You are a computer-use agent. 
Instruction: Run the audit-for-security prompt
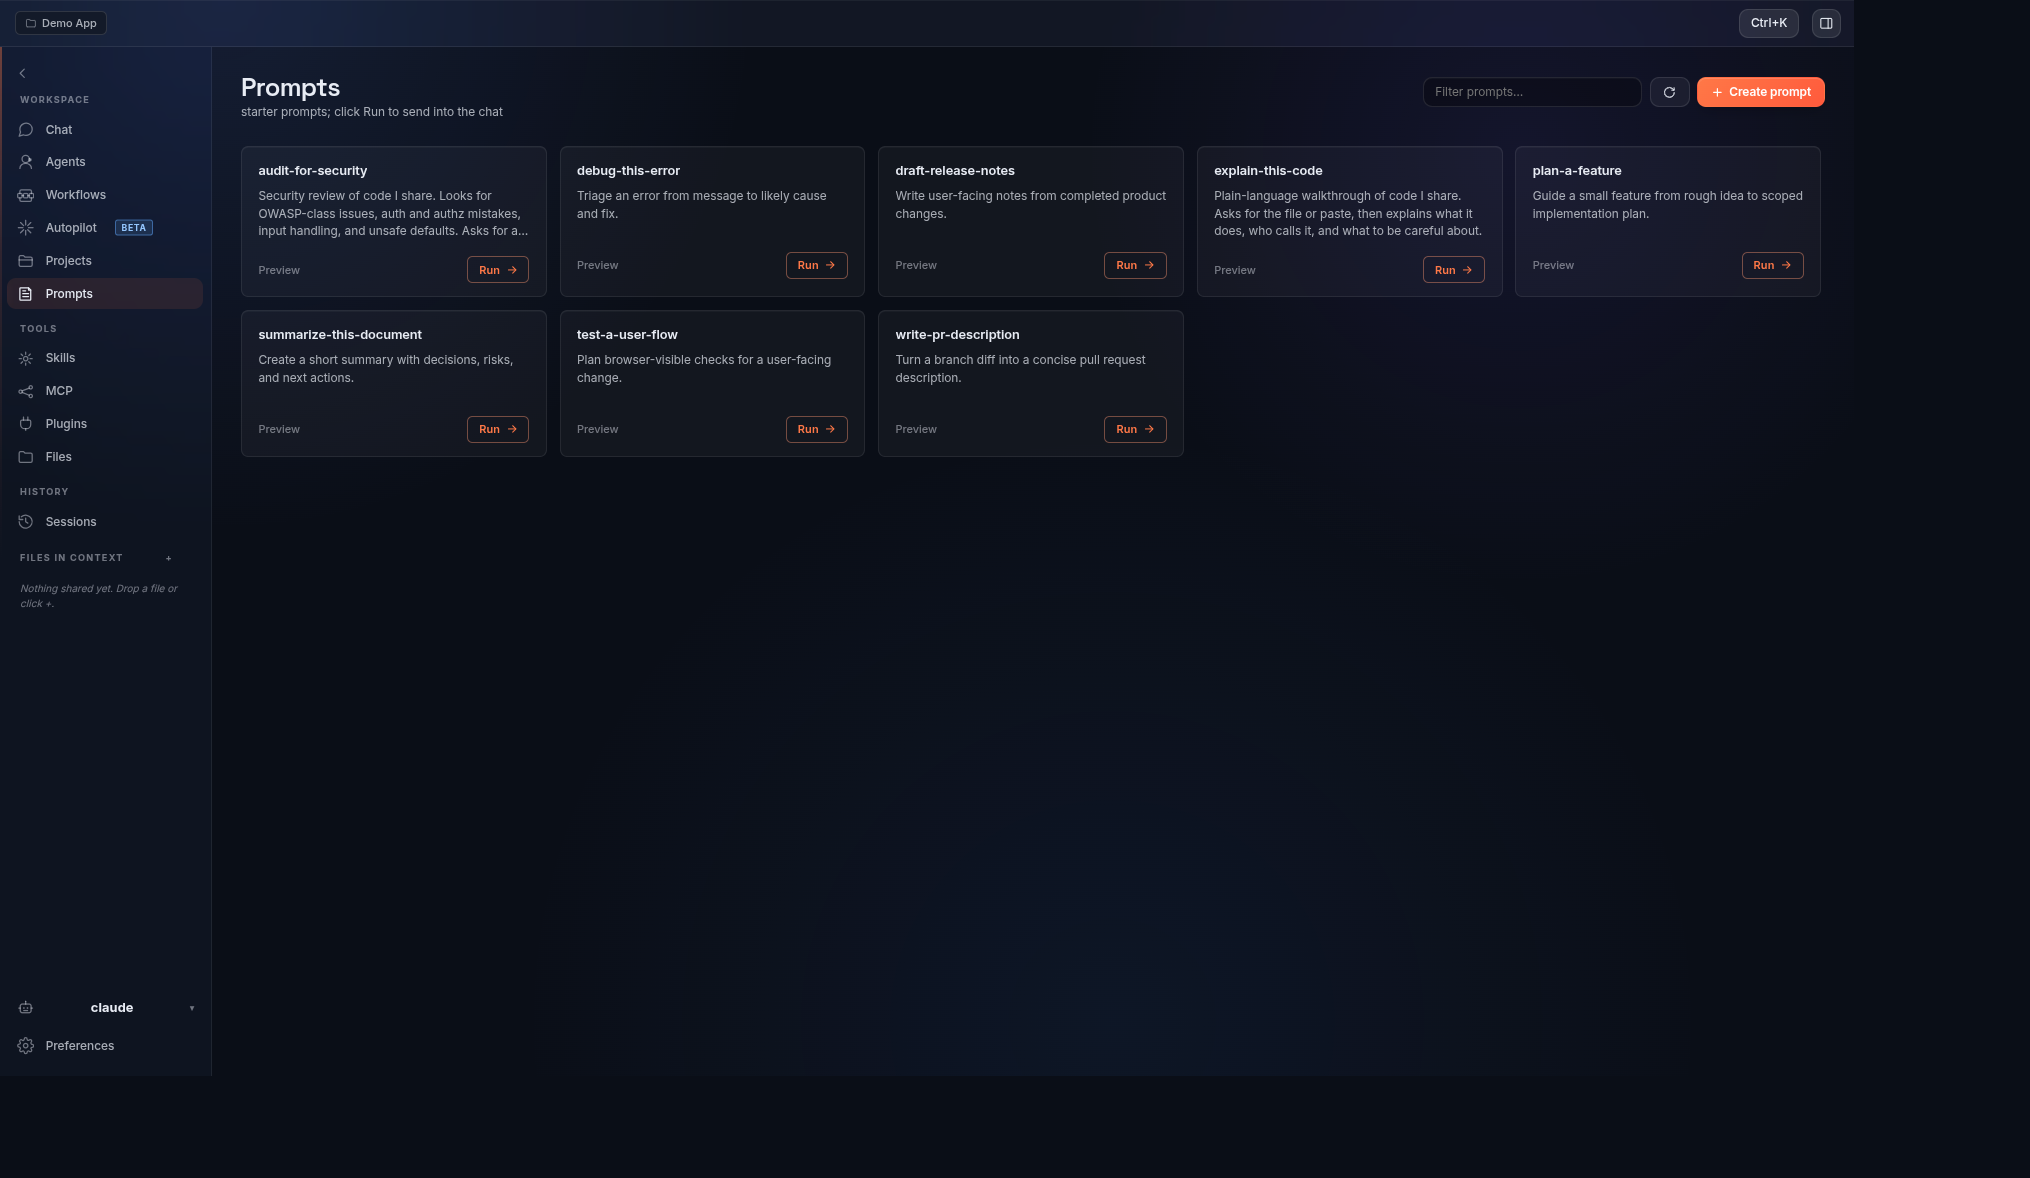[497, 270]
